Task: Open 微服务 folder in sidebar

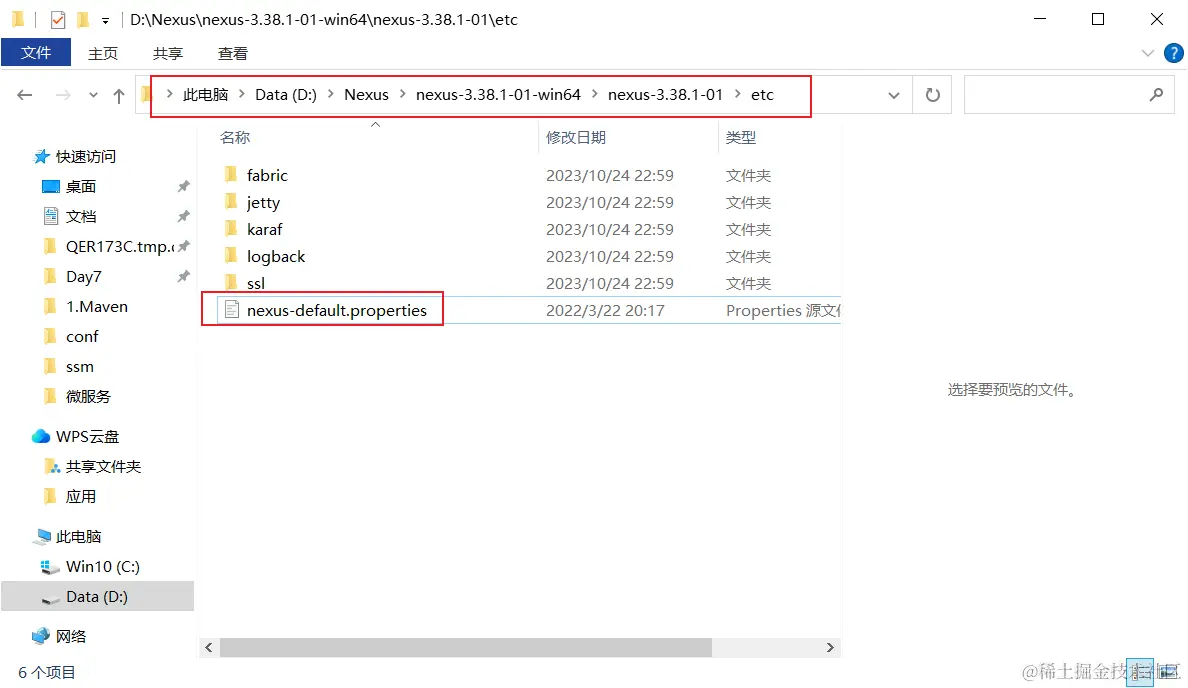Action: (88, 396)
